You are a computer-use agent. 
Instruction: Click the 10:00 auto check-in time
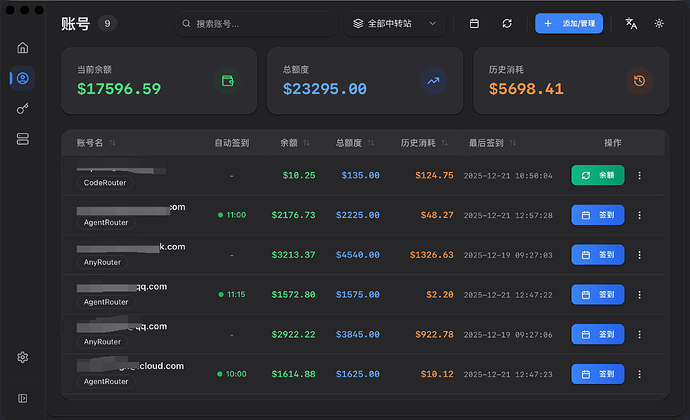tap(232, 374)
